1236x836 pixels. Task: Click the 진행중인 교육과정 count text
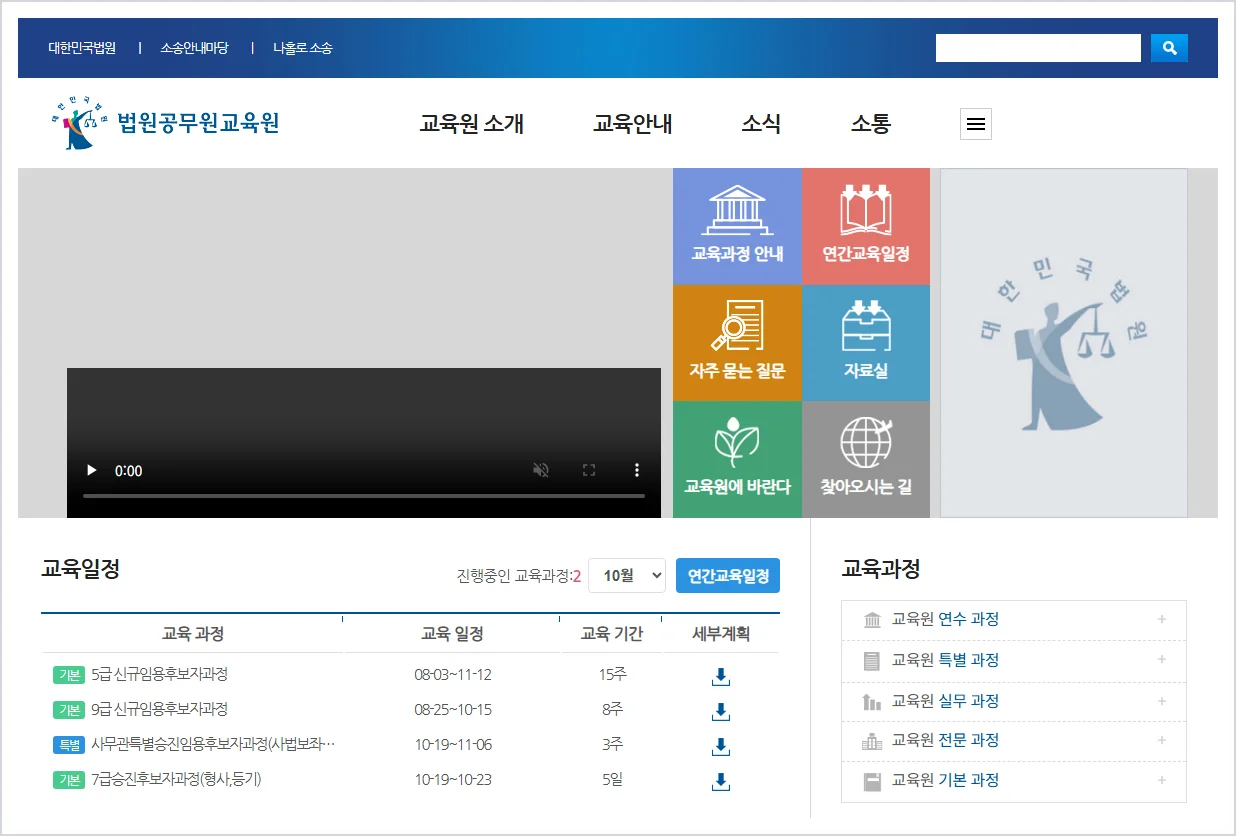pyautogui.click(x=519, y=576)
